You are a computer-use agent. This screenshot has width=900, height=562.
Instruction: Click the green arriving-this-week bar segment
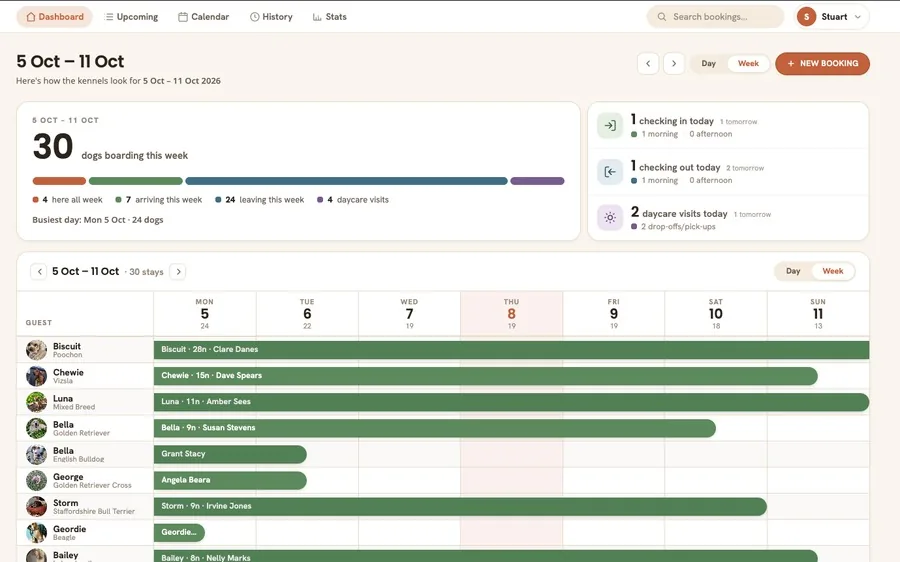(x=135, y=181)
